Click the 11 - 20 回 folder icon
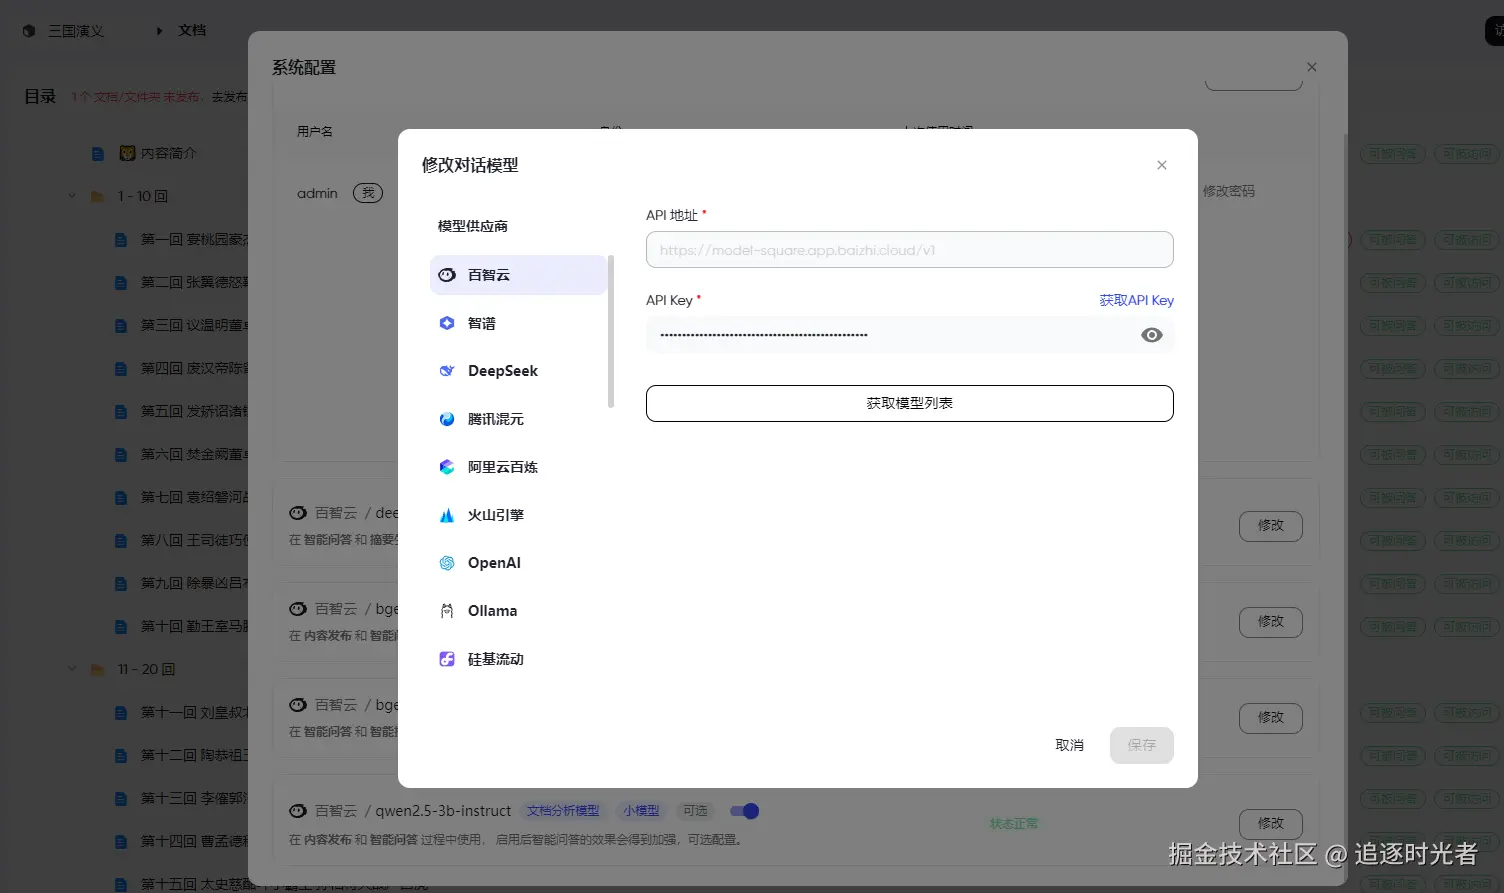 (x=97, y=669)
